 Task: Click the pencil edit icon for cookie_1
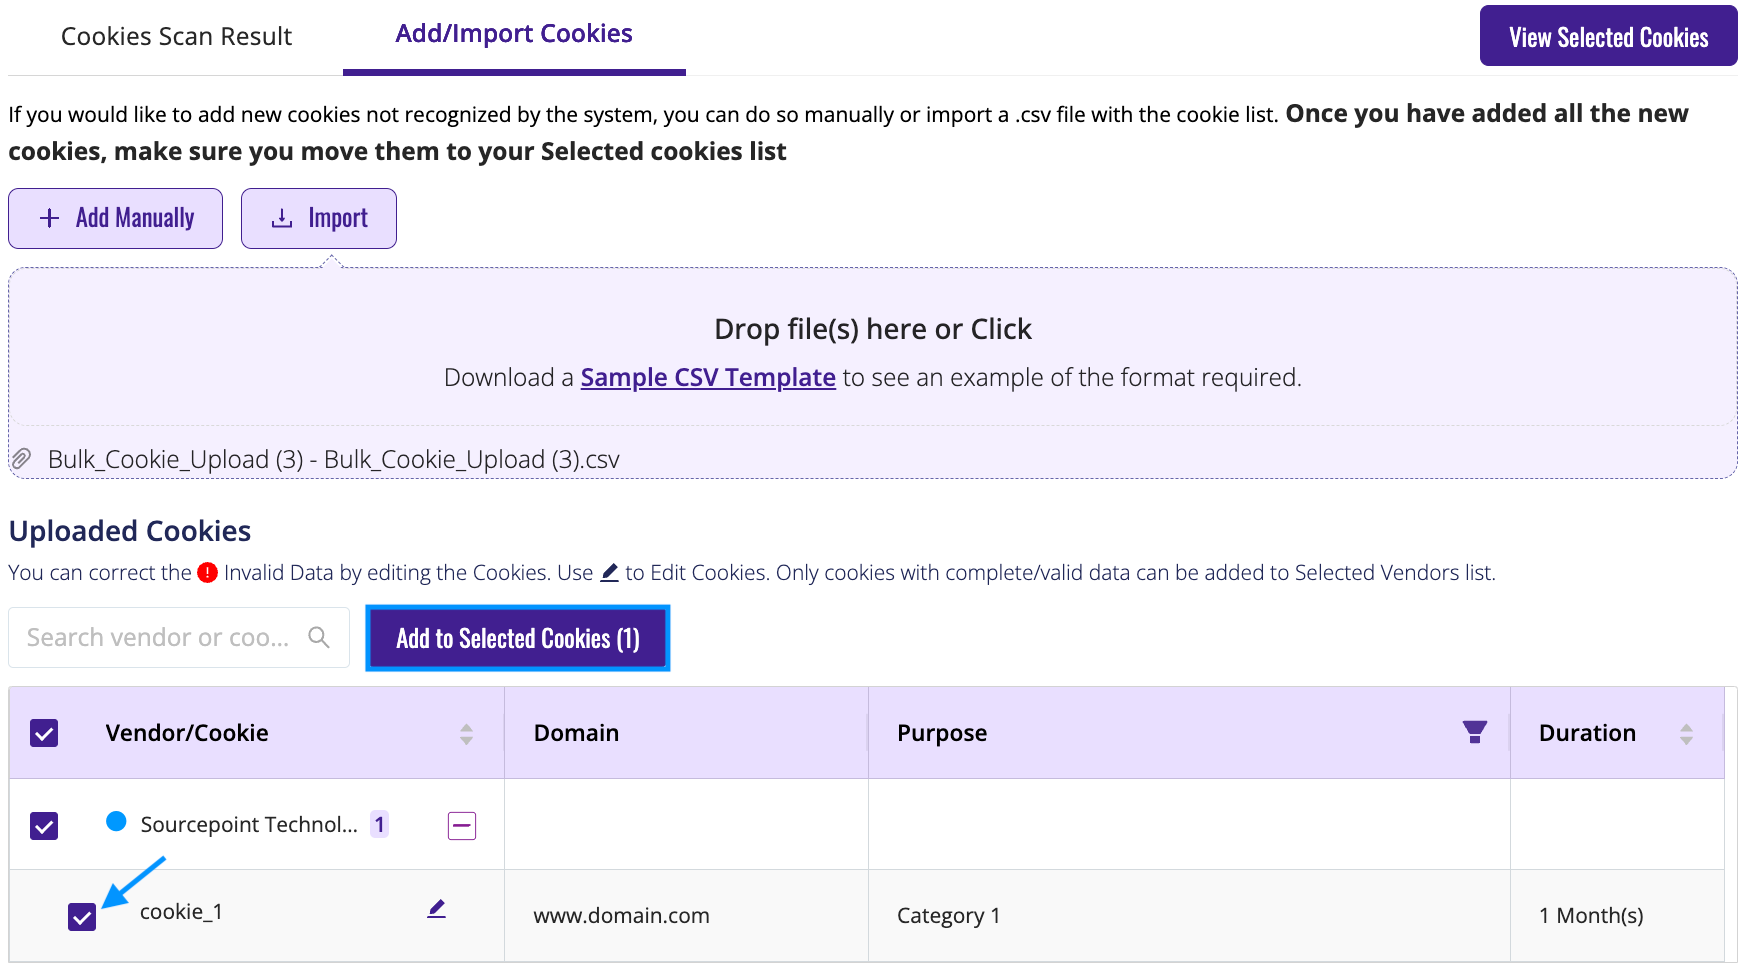tap(436, 909)
